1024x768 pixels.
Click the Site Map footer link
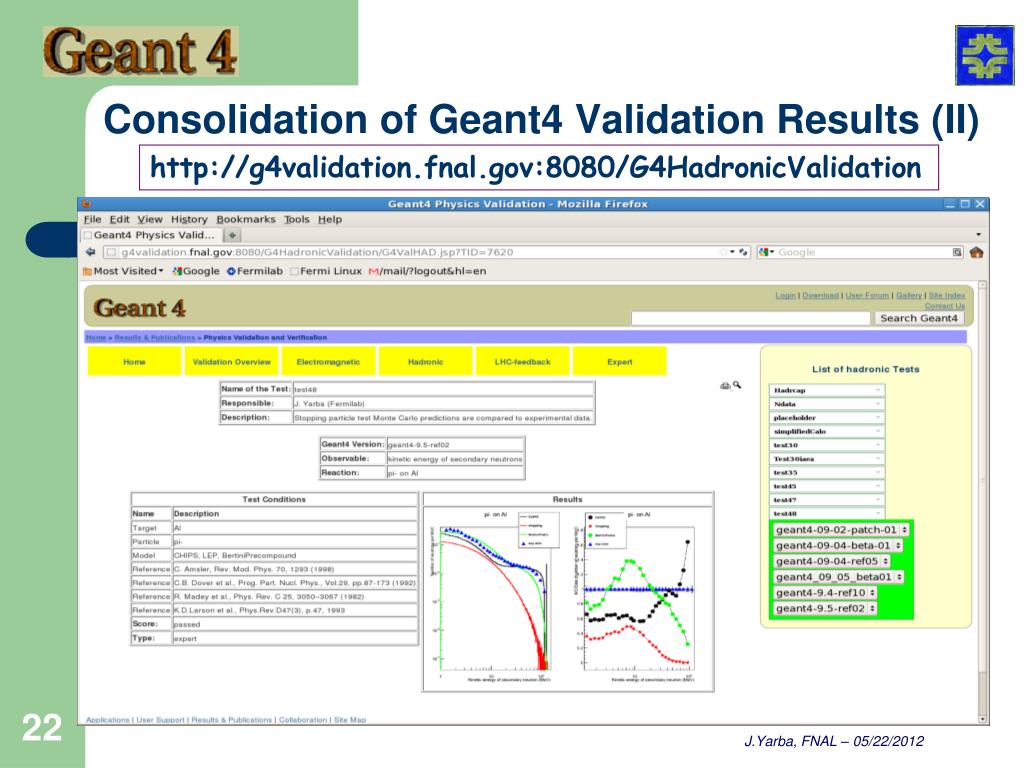(350, 720)
